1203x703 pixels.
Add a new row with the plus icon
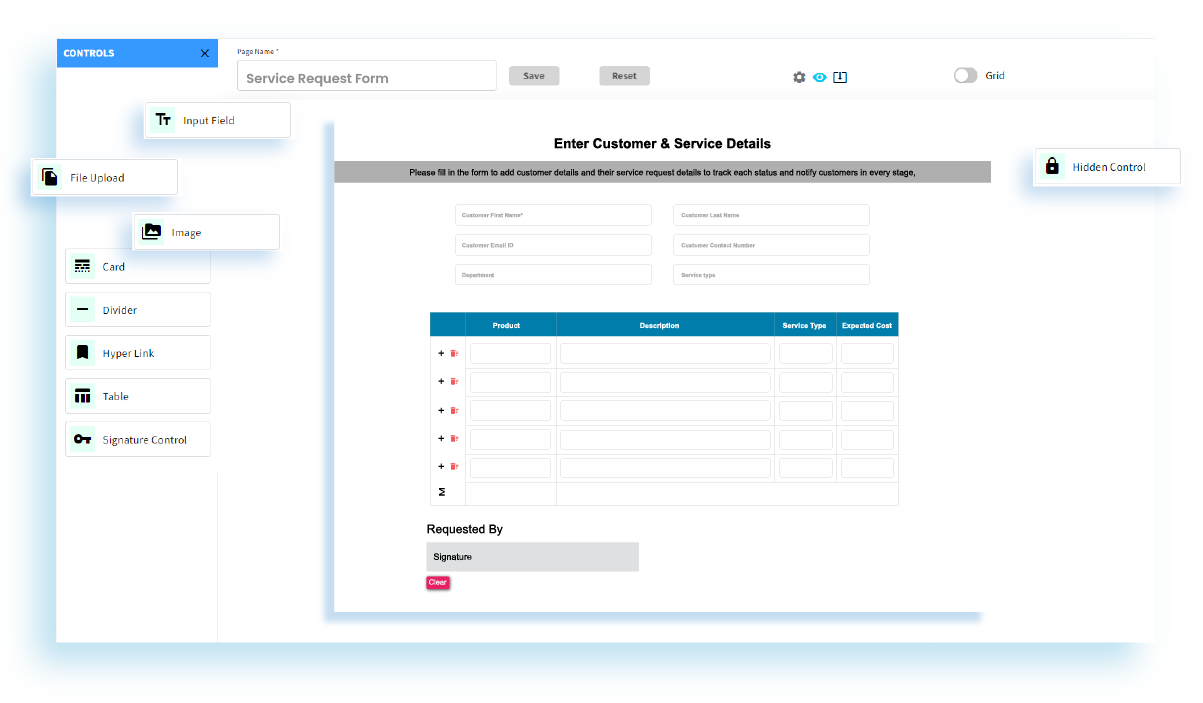coord(440,353)
